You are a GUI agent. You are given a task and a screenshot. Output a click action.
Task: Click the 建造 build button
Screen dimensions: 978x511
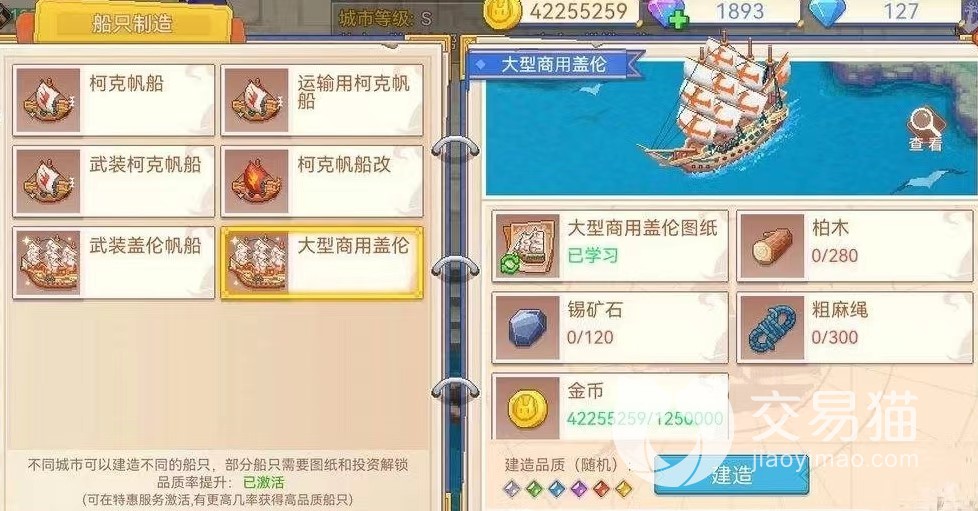(x=732, y=475)
